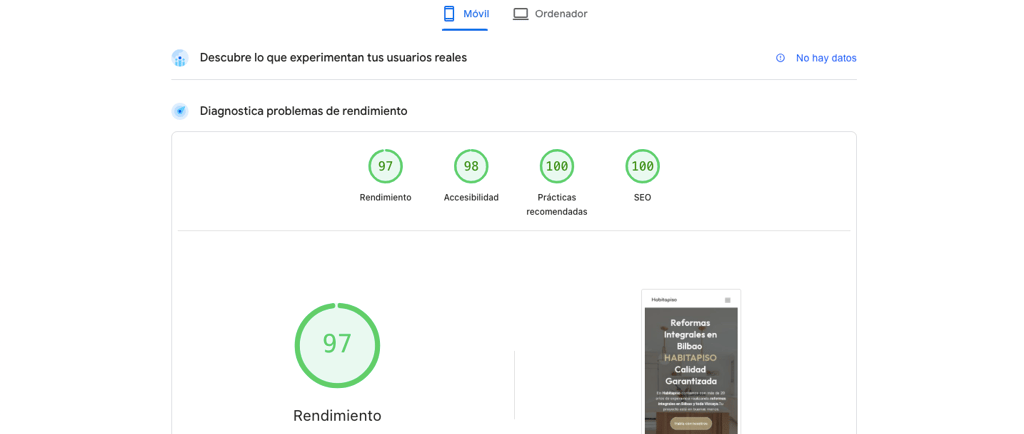Viewport: 1024px width, 434px height.
Task: Click the SEO label
Action: (x=643, y=198)
